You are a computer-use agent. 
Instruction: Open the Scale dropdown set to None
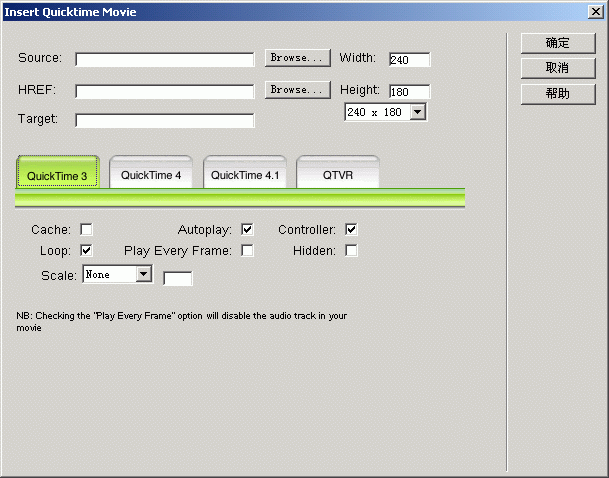117,275
